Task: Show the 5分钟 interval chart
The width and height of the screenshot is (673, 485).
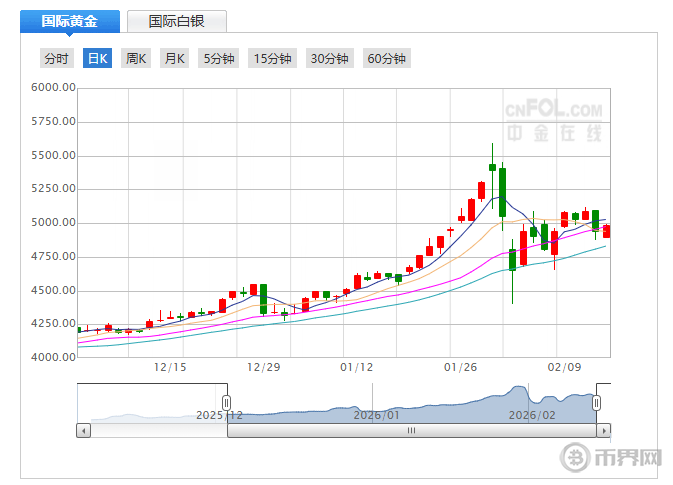Action: 219,59
